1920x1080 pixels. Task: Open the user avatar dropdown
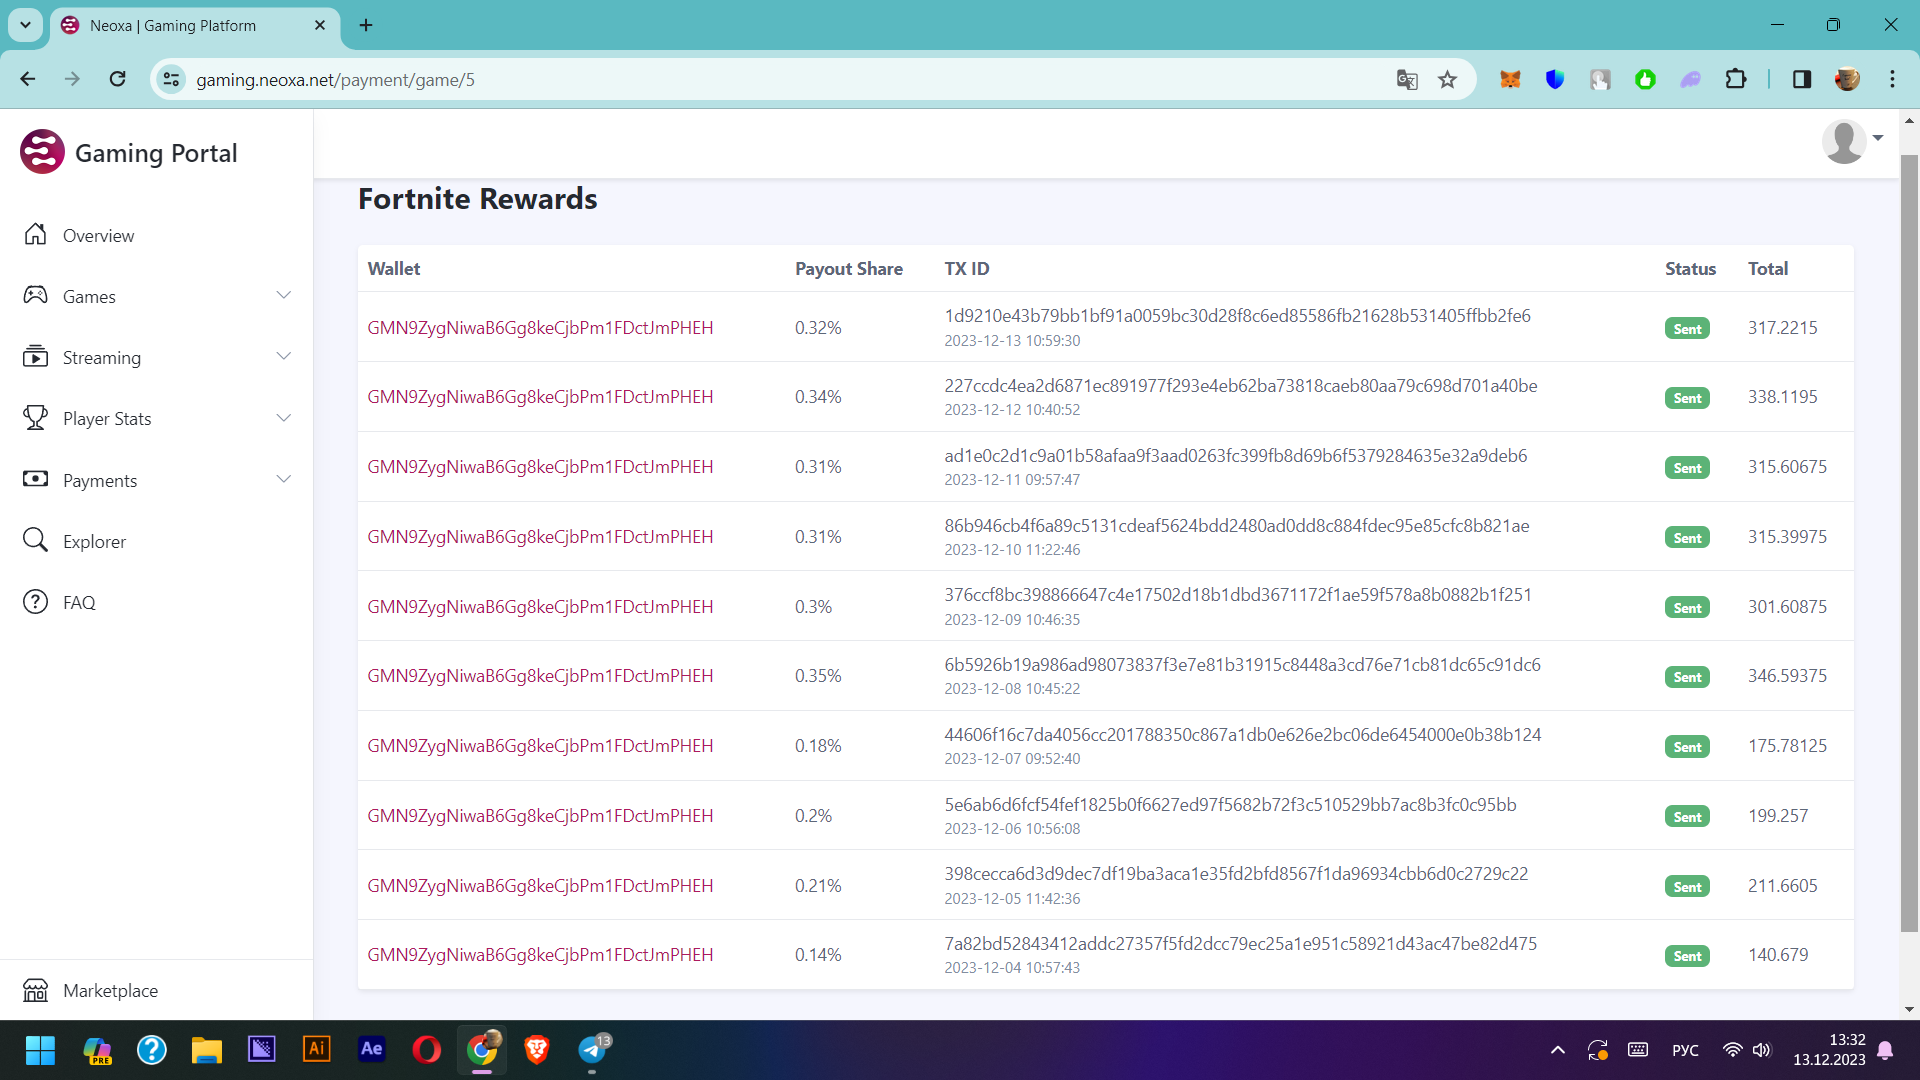tap(1852, 141)
